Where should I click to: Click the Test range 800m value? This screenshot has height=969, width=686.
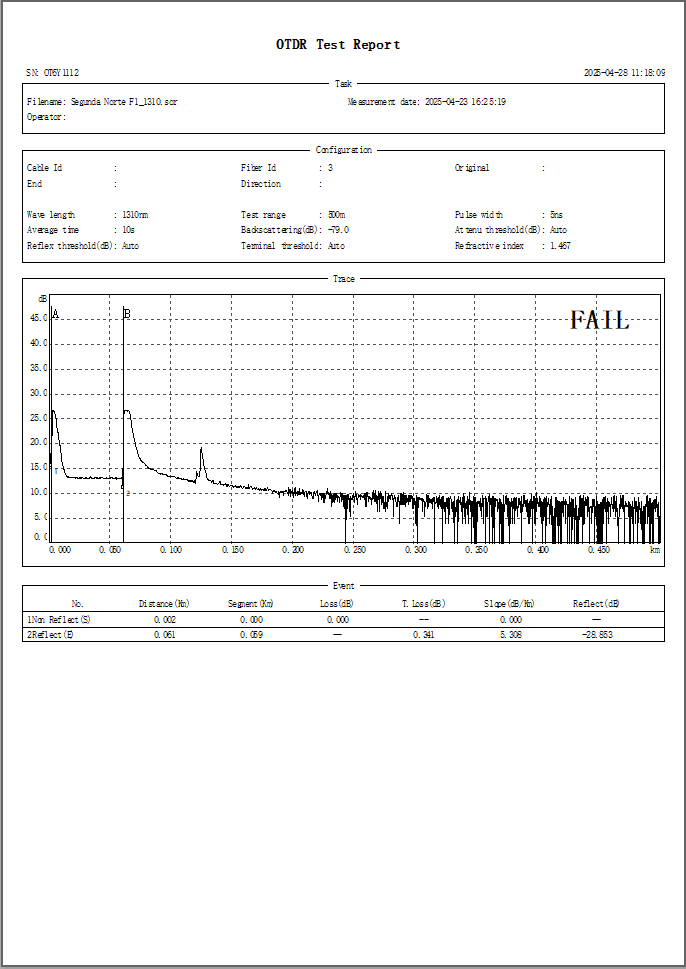coord(337,215)
